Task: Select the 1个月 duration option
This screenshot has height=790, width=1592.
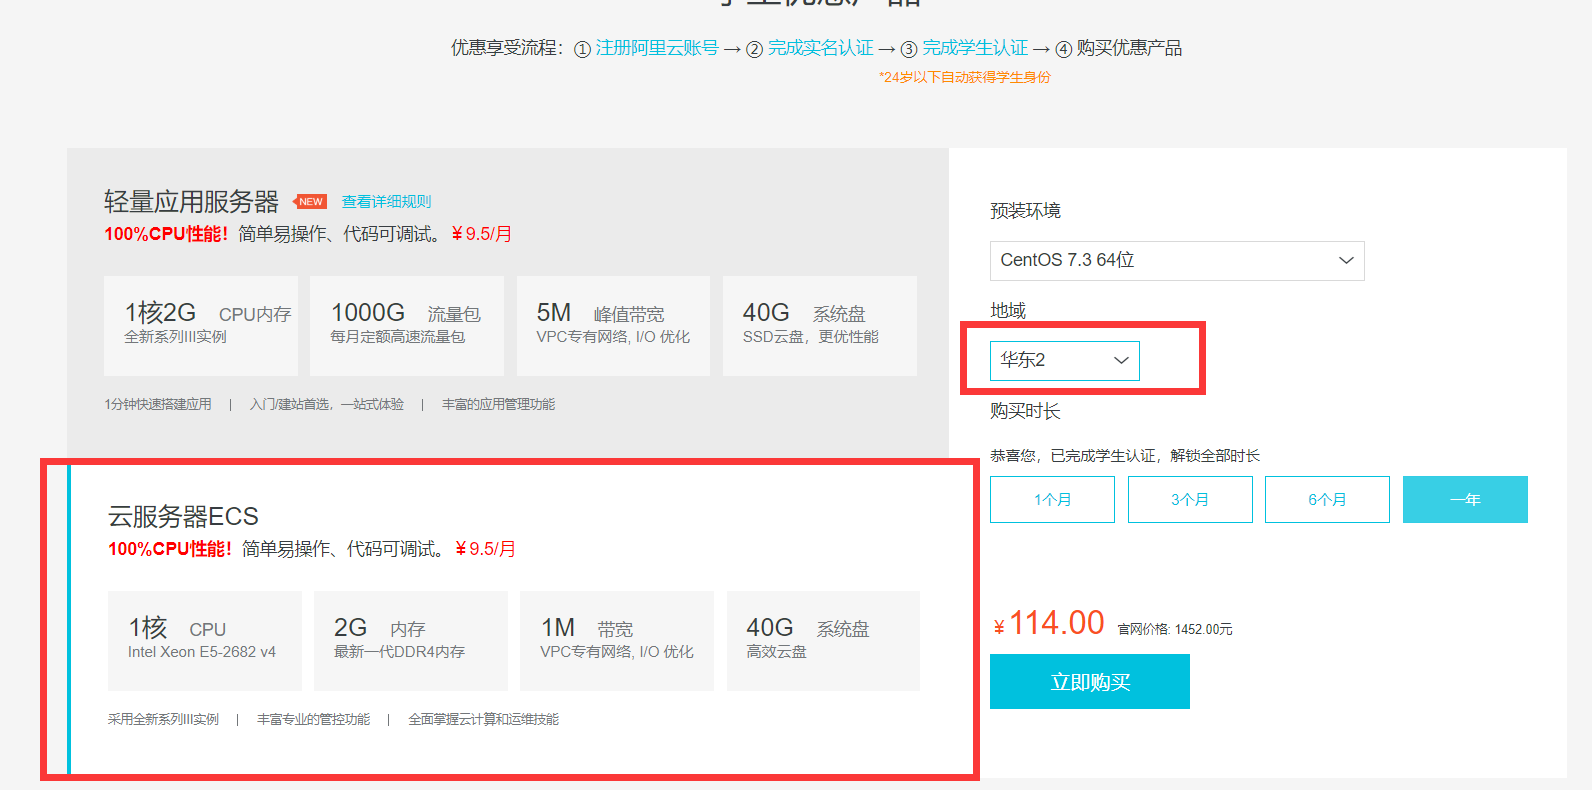Action: click(1052, 499)
